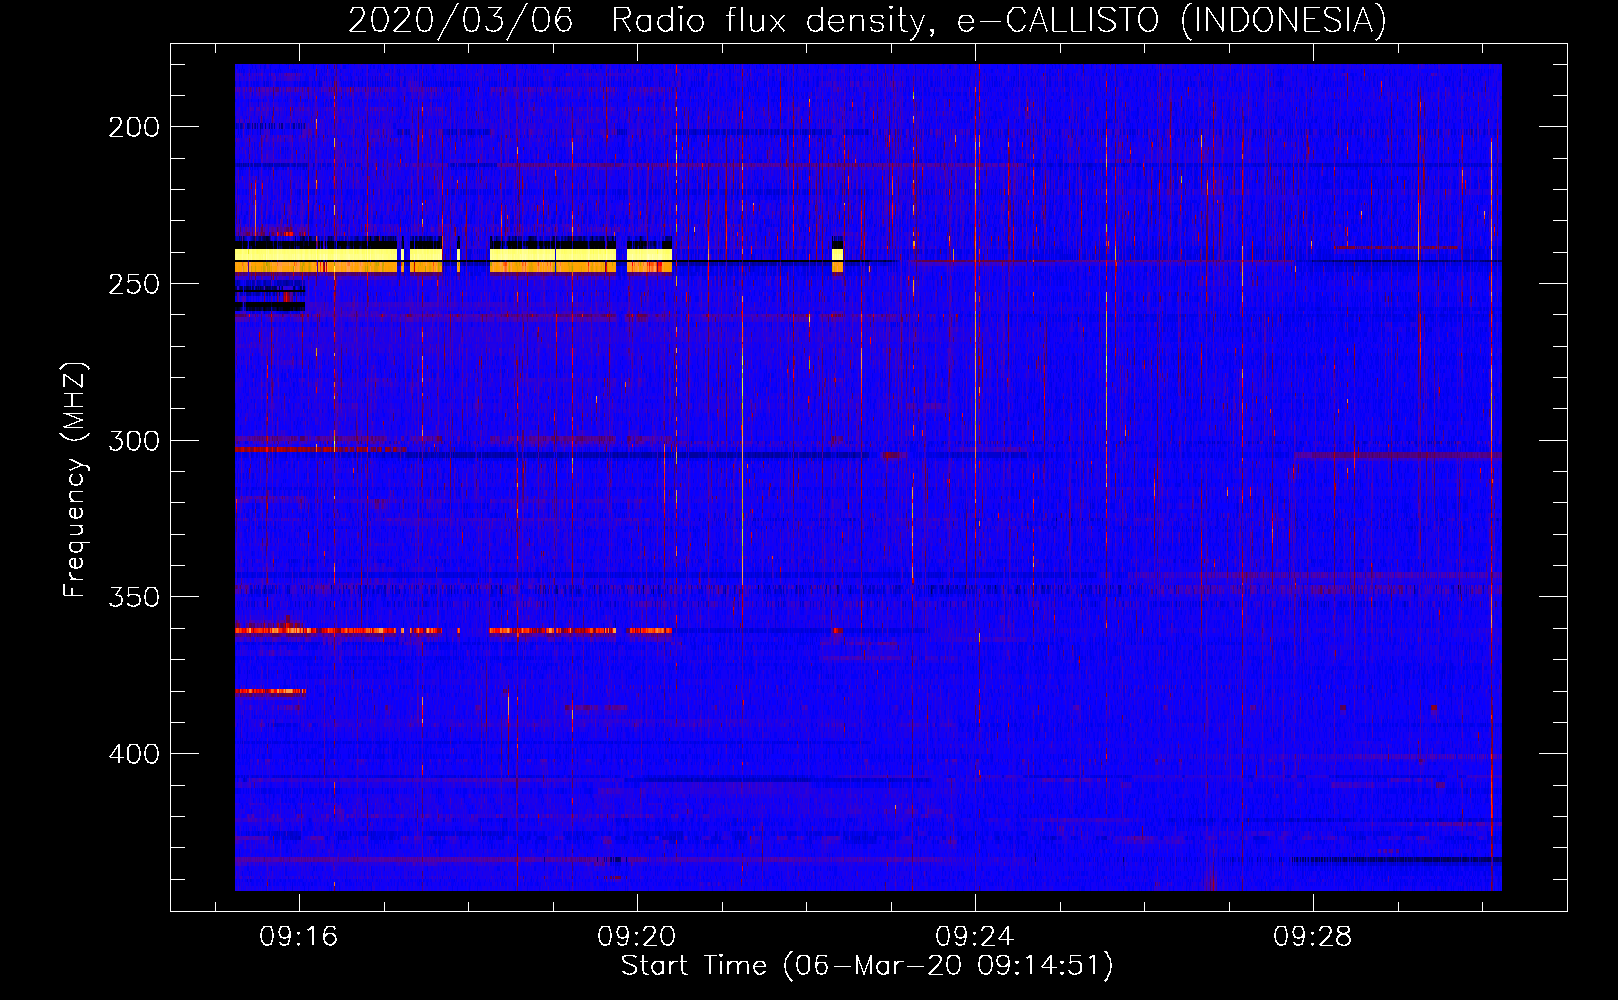Click the 250 frequency tick label
Screen dimensions: 1618x1000
(x=134, y=284)
